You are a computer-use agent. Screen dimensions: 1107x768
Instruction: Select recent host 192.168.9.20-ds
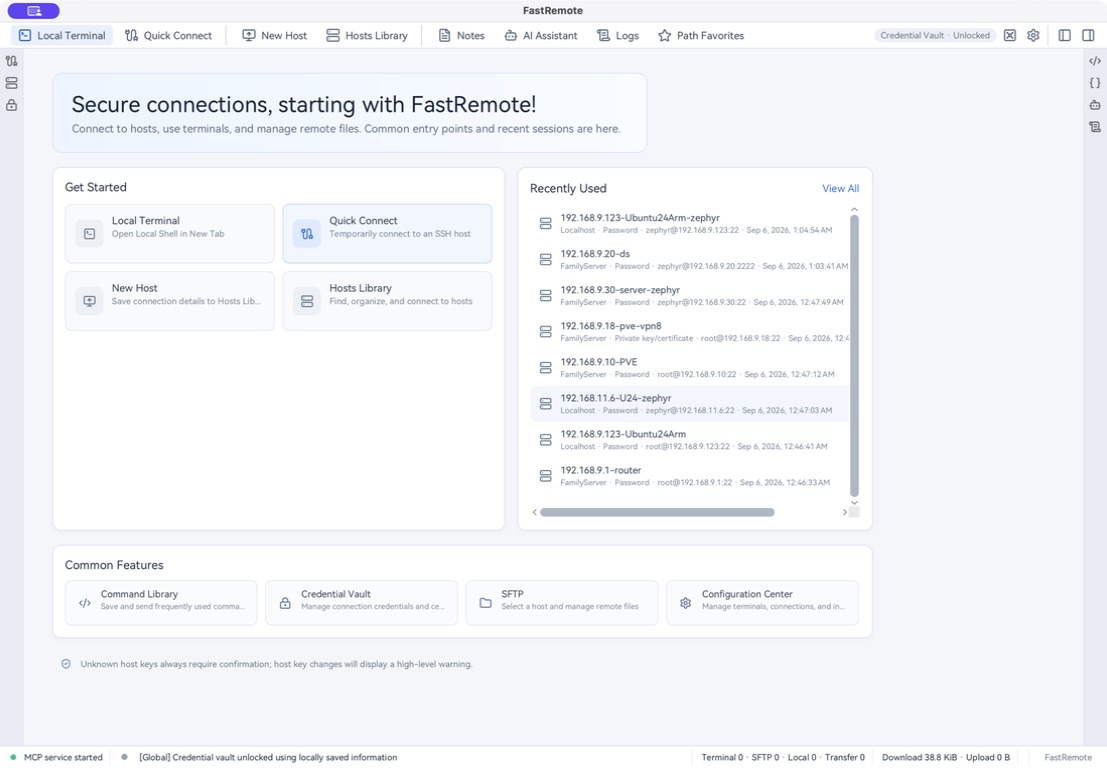tap(689, 260)
